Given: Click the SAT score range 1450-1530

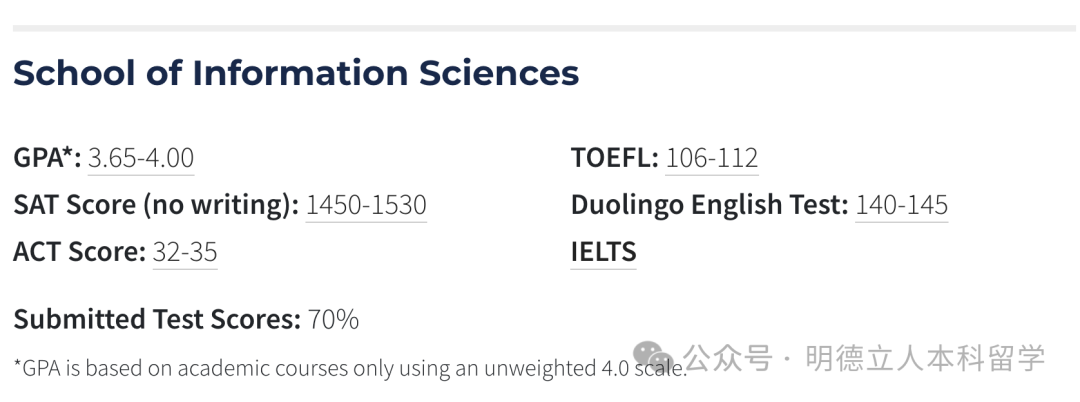Looking at the screenshot, I should (366, 205).
